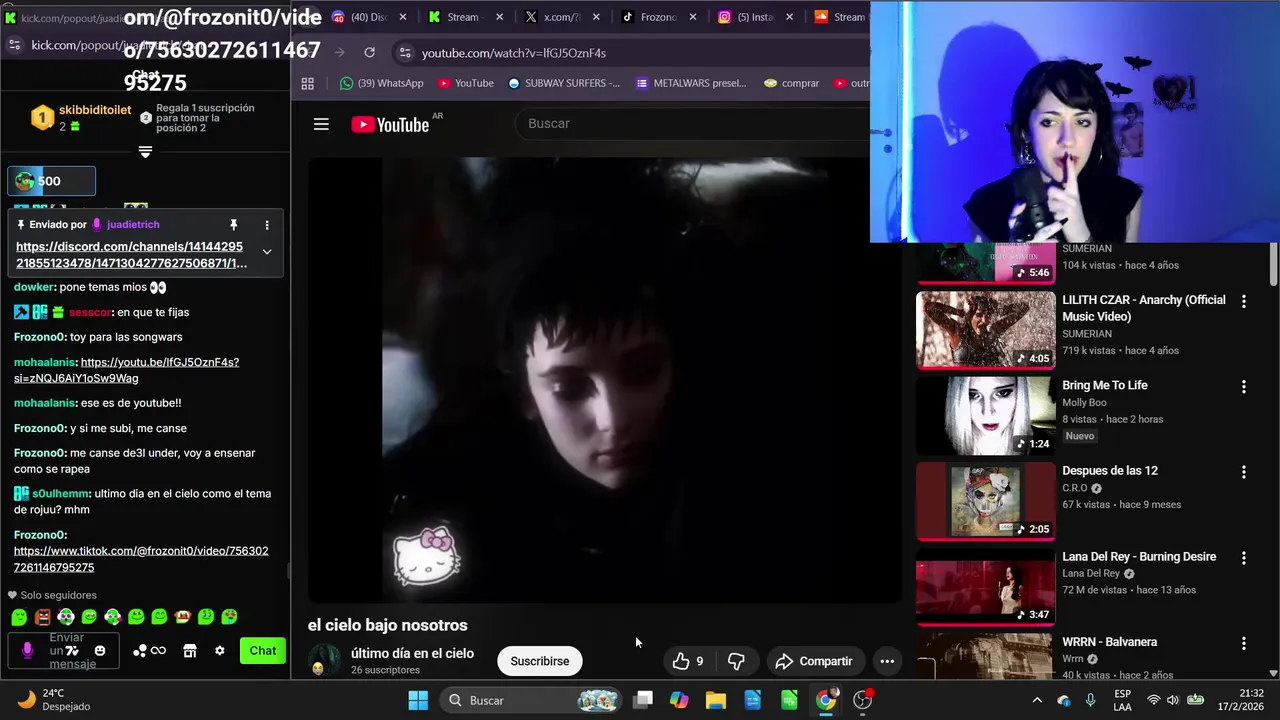
Task: Expand leaderboard with double-line arrow
Action: click(145, 152)
